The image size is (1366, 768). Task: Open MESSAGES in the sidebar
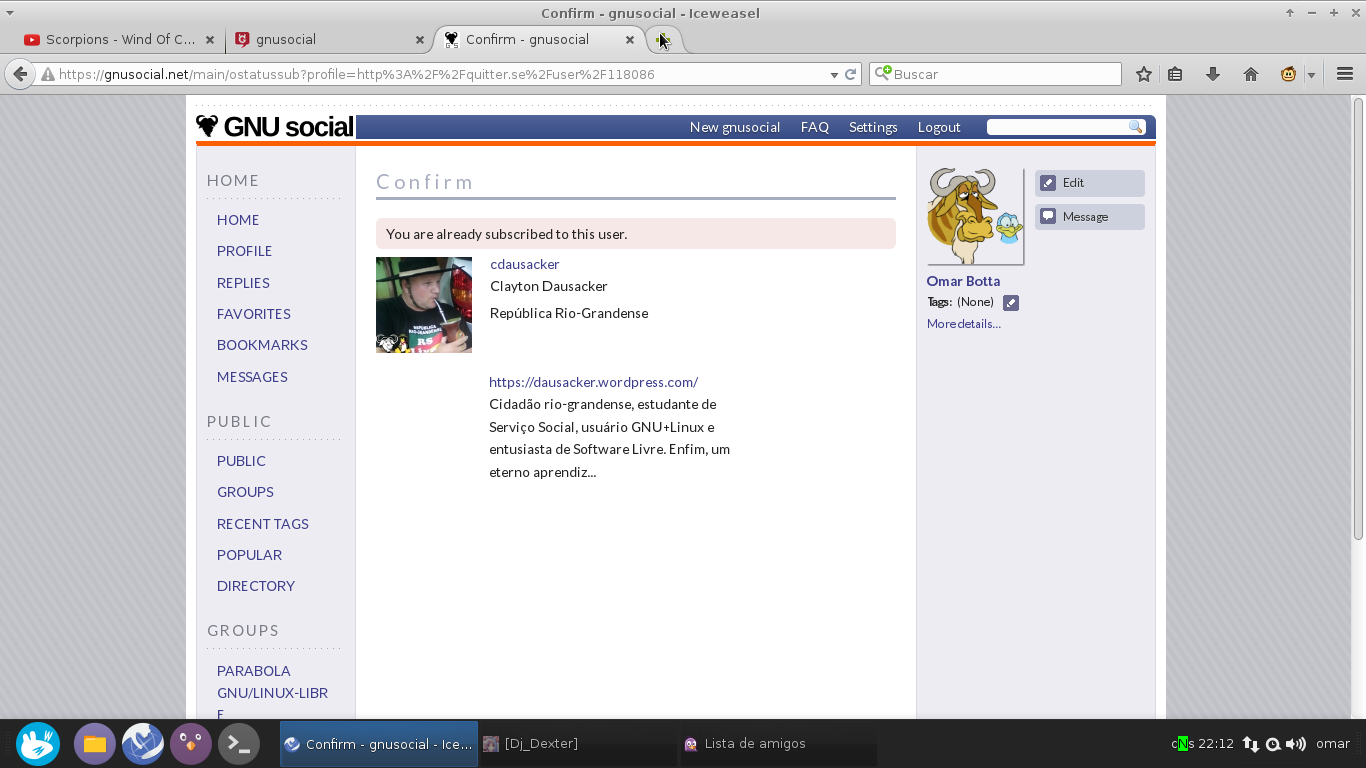[252, 377]
